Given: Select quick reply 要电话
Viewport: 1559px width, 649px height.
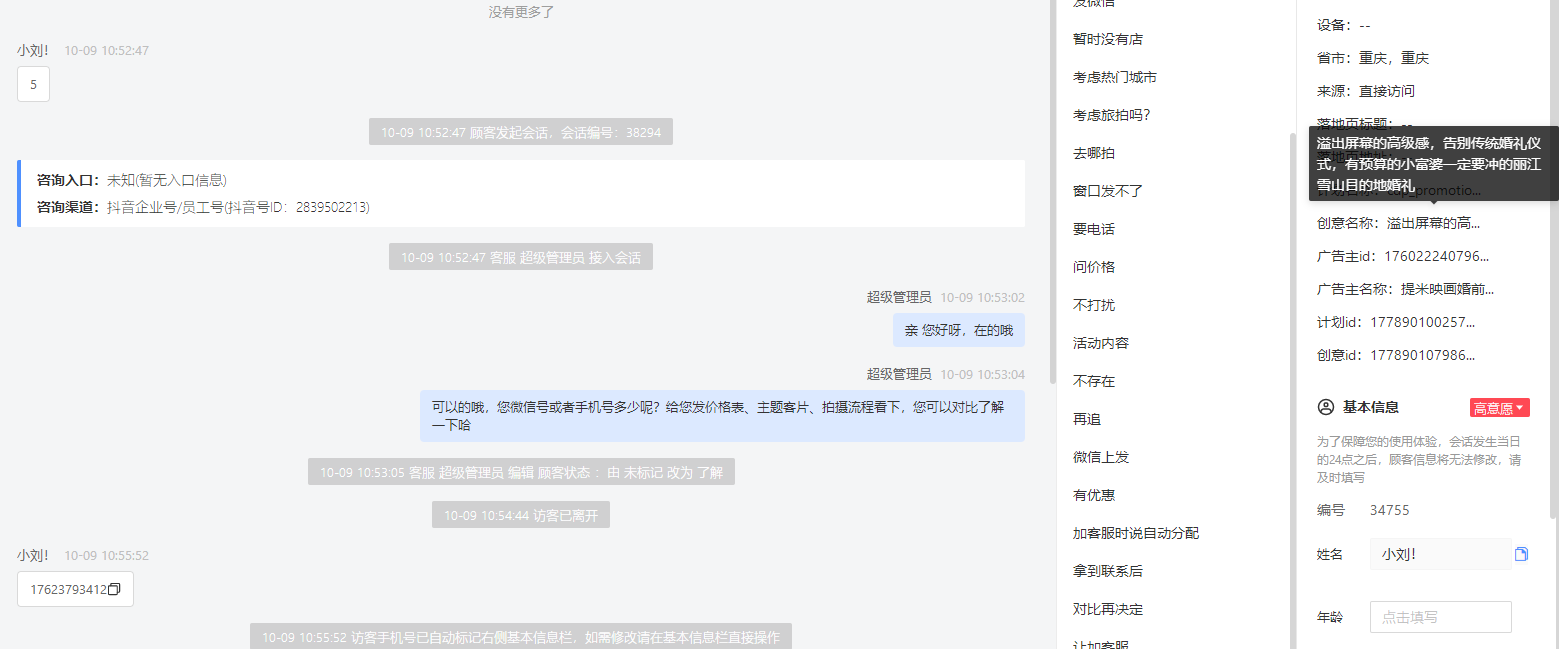Looking at the screenshot, I should [1094, 229].
